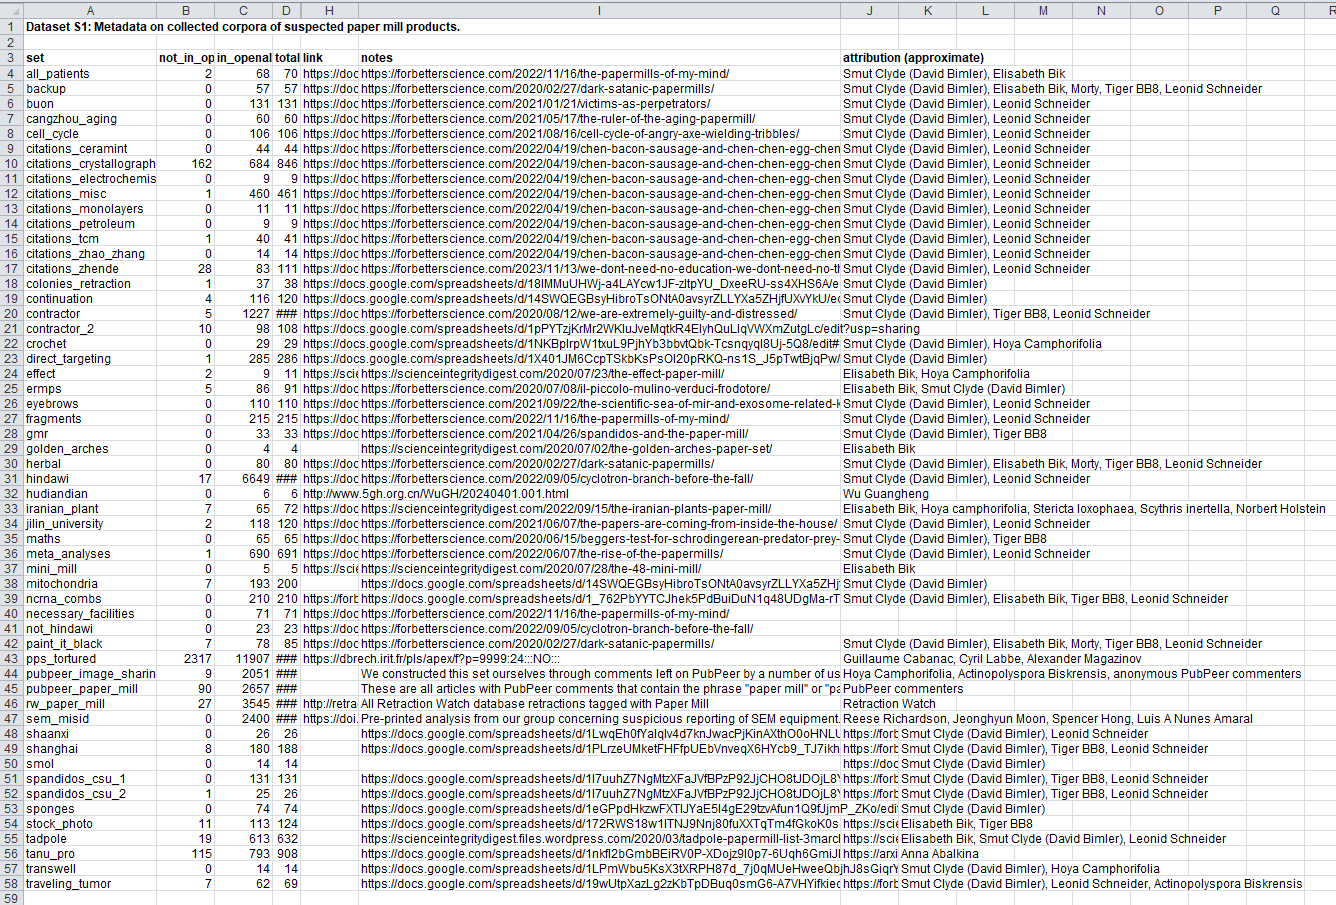Click the select-all corner box of the grid
This screenshot has height=905, width=1336.
coord(11,10)
